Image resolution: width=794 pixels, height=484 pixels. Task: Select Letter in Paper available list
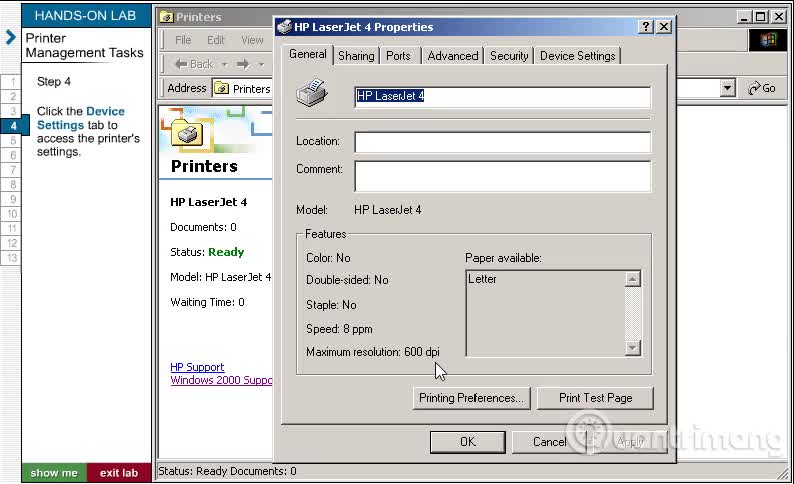pos(482,279)
